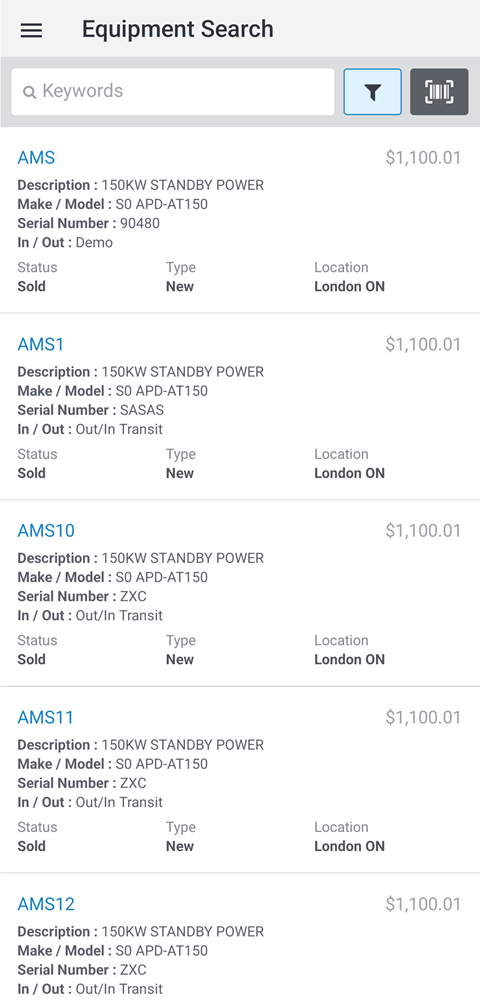Click the search magnifier icon

point(30,92)
